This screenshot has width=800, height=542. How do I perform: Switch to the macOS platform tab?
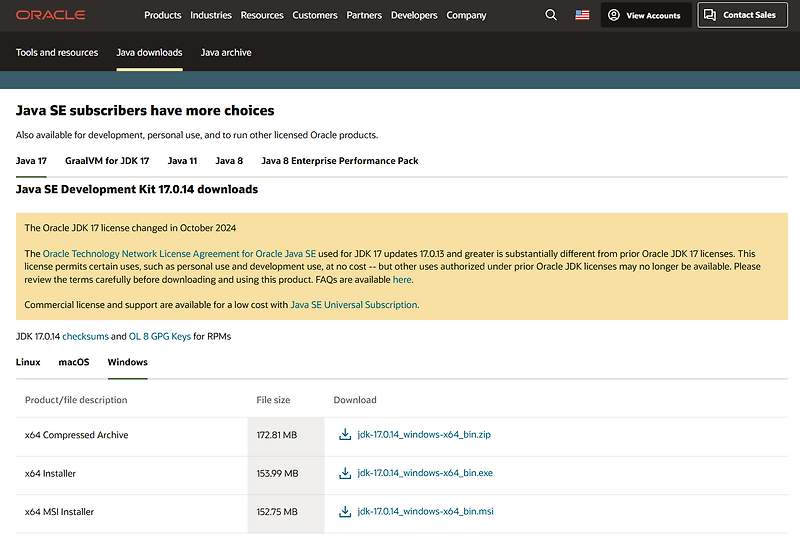[74, 362]
